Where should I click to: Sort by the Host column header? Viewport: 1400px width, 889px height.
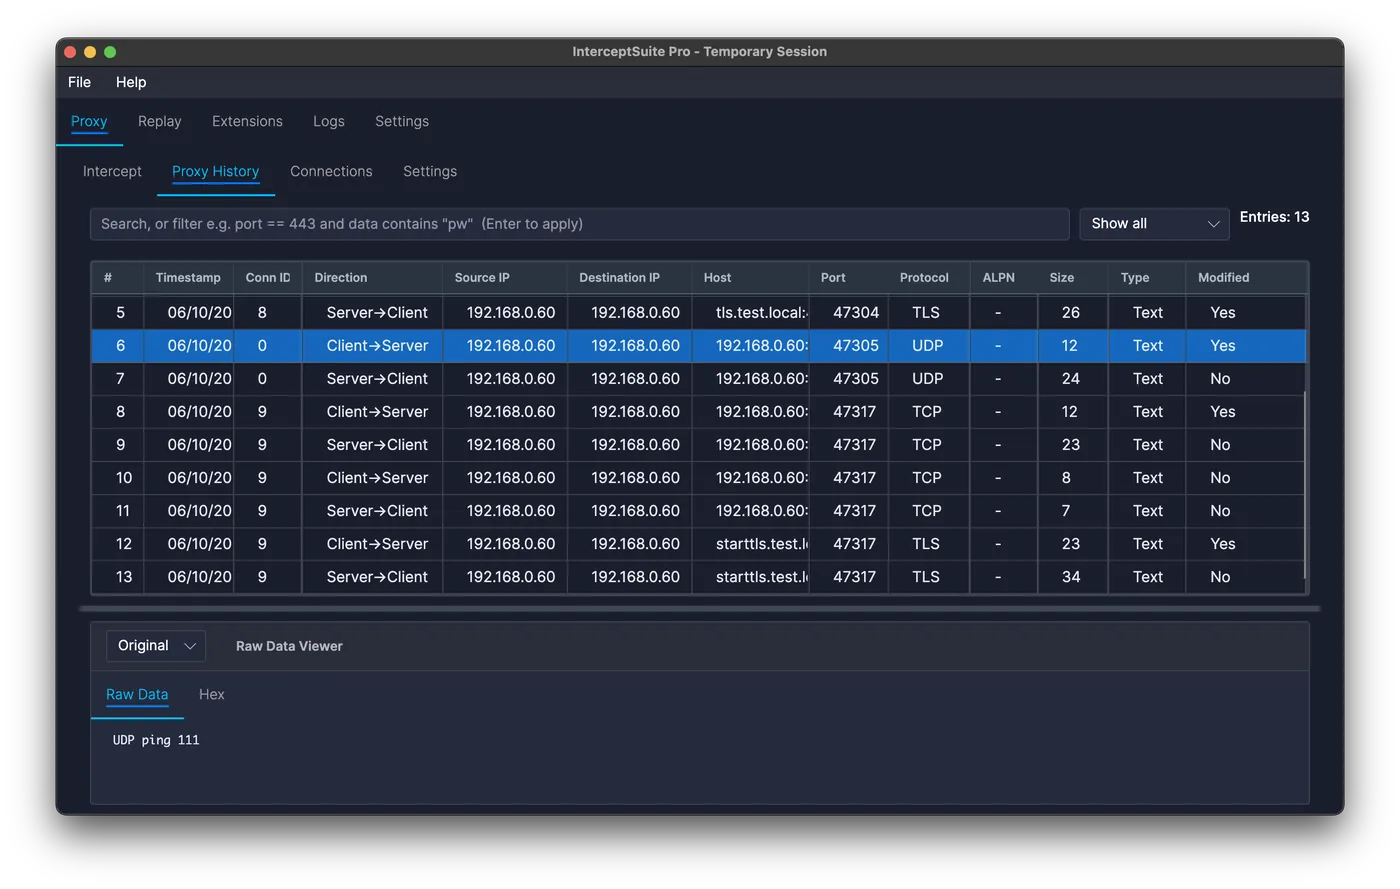point(750,278)
